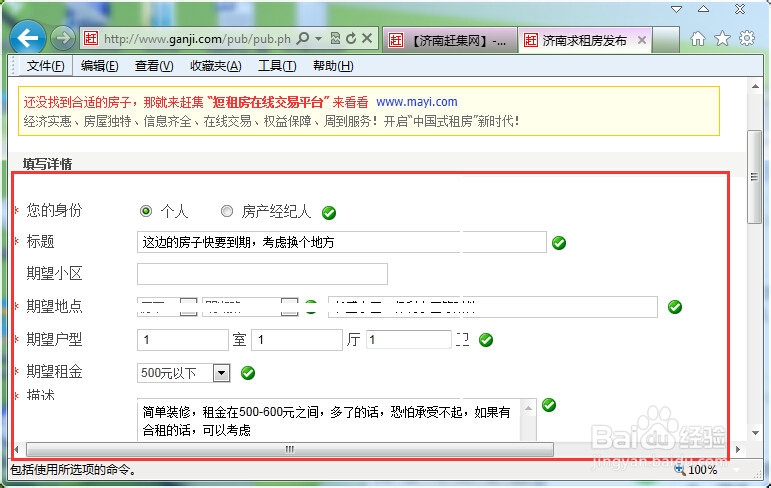This screenshot has width=771, height=488.
Task: Open the 帮助(H) menu
Action: point(333,65)
